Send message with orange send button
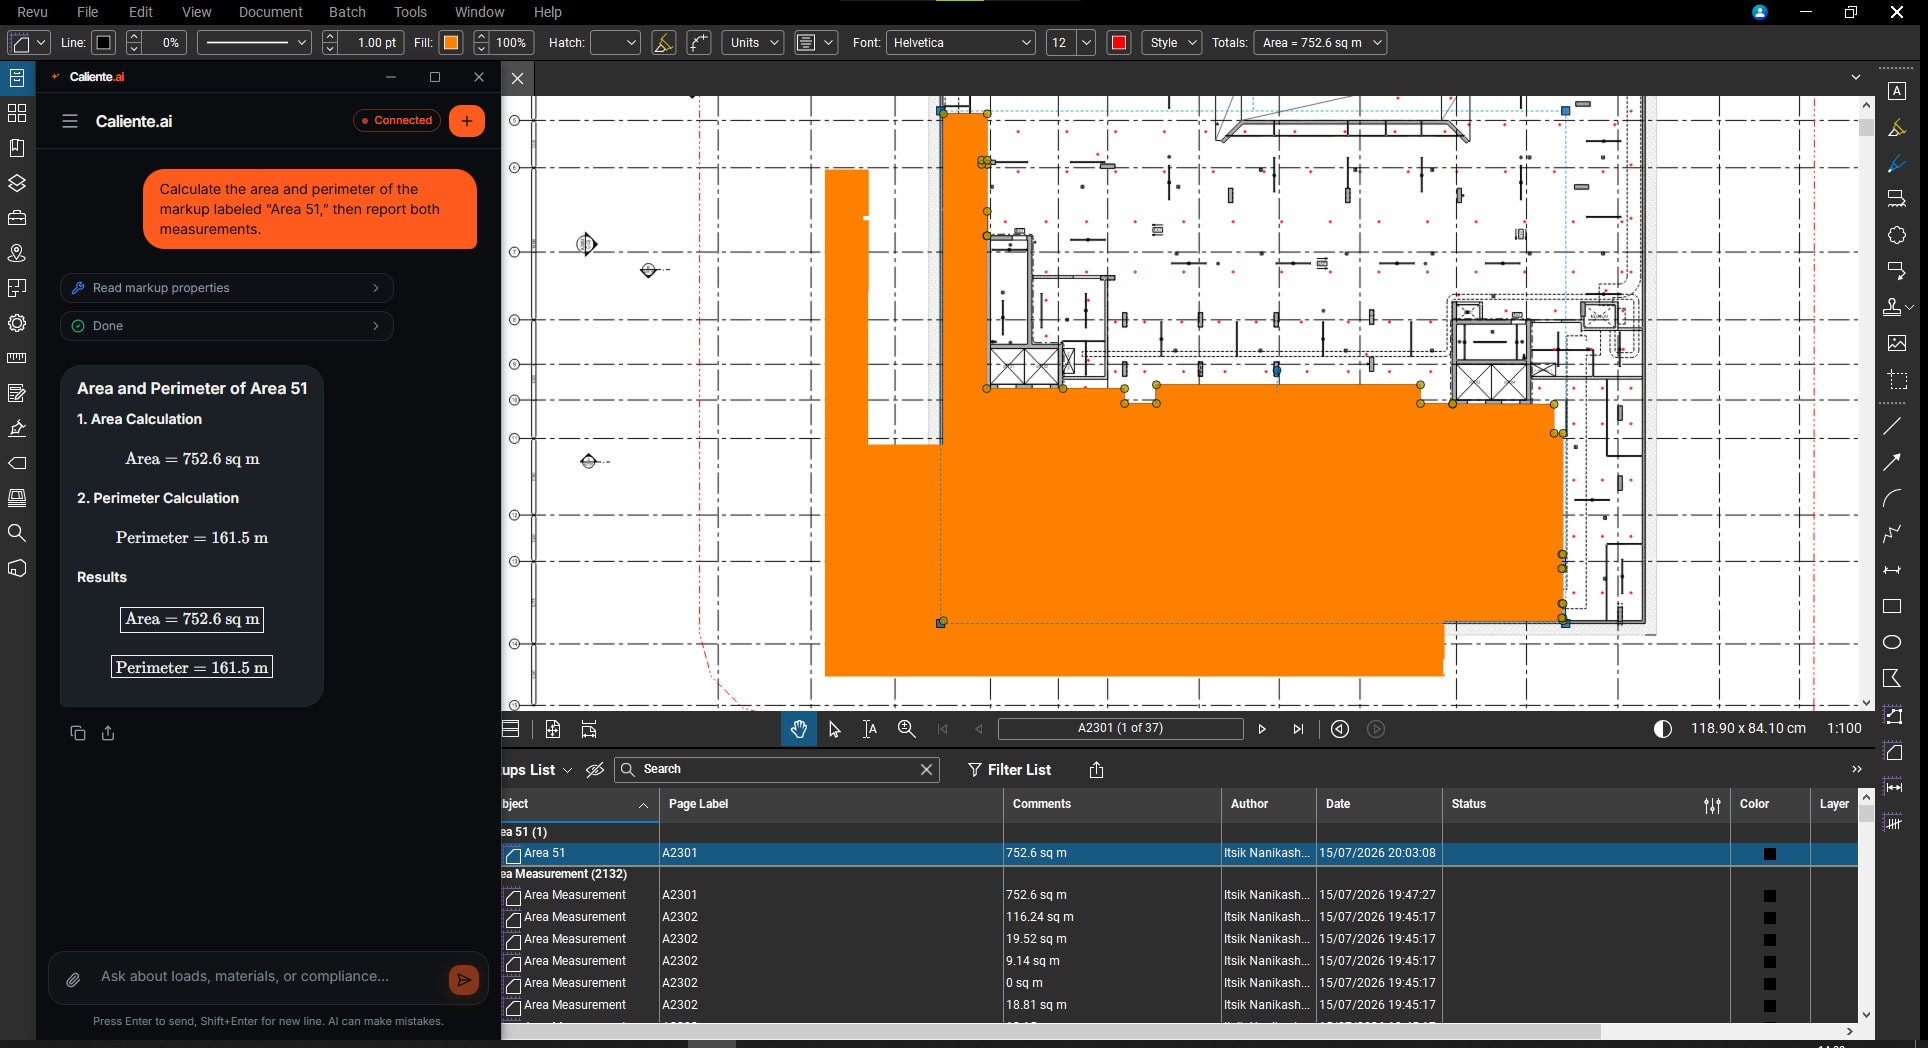This screenshot has height=1048, width=1928. pyautogui.click(x=464, y=980)
